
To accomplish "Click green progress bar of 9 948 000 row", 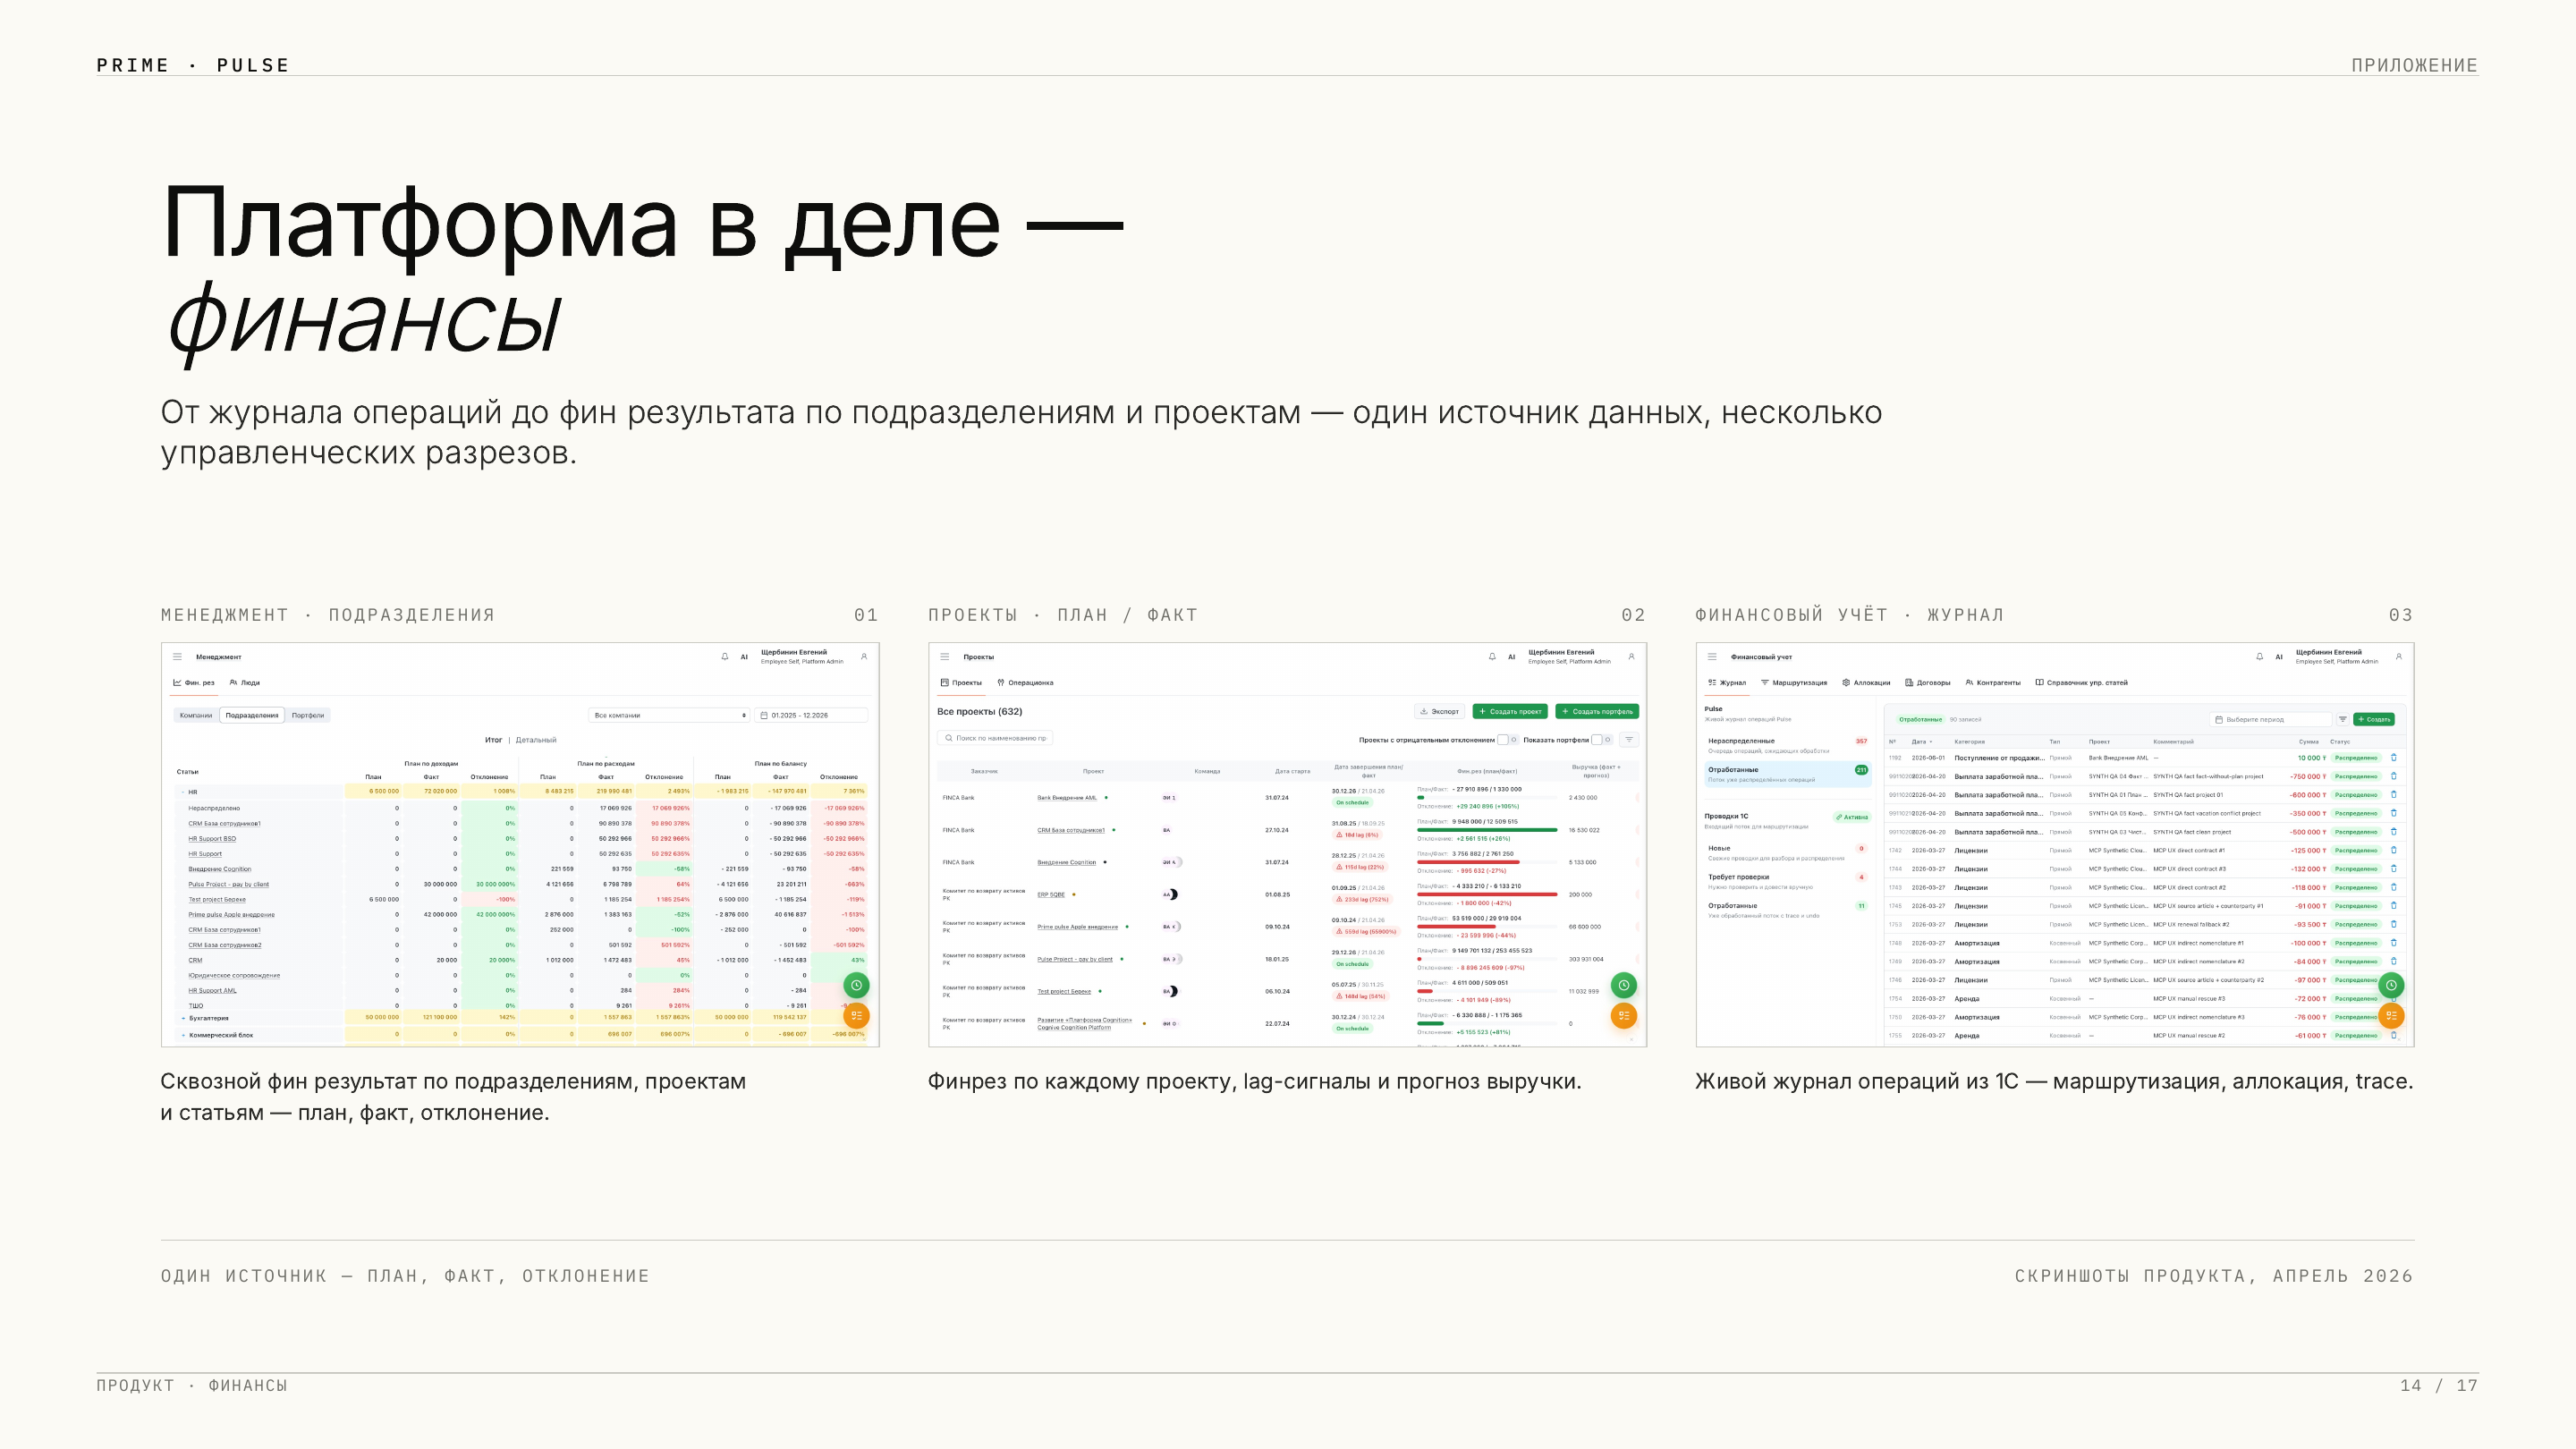I will 1487,830.
